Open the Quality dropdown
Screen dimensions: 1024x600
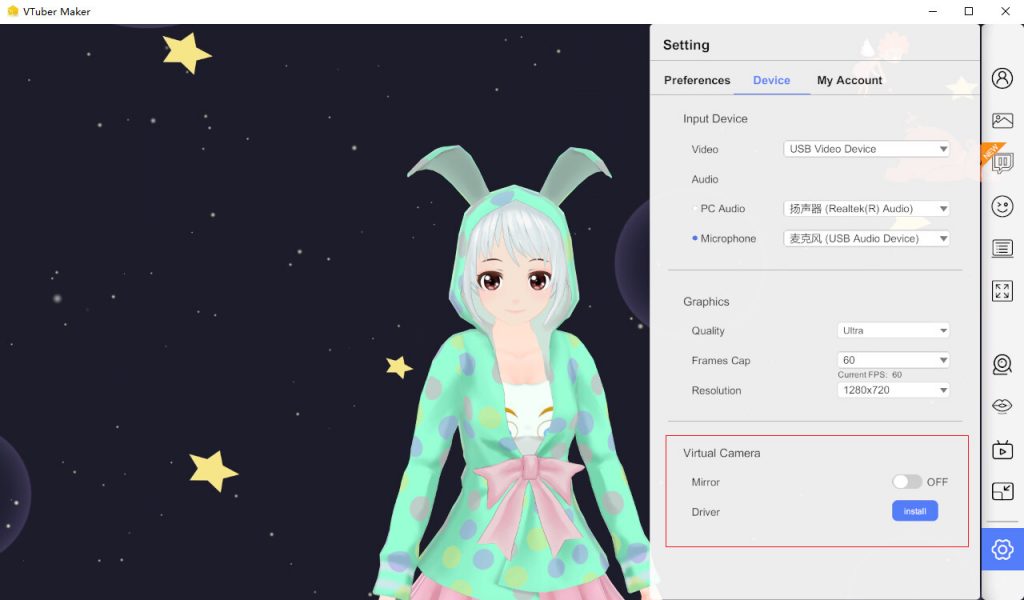click(x=893, y=330)
